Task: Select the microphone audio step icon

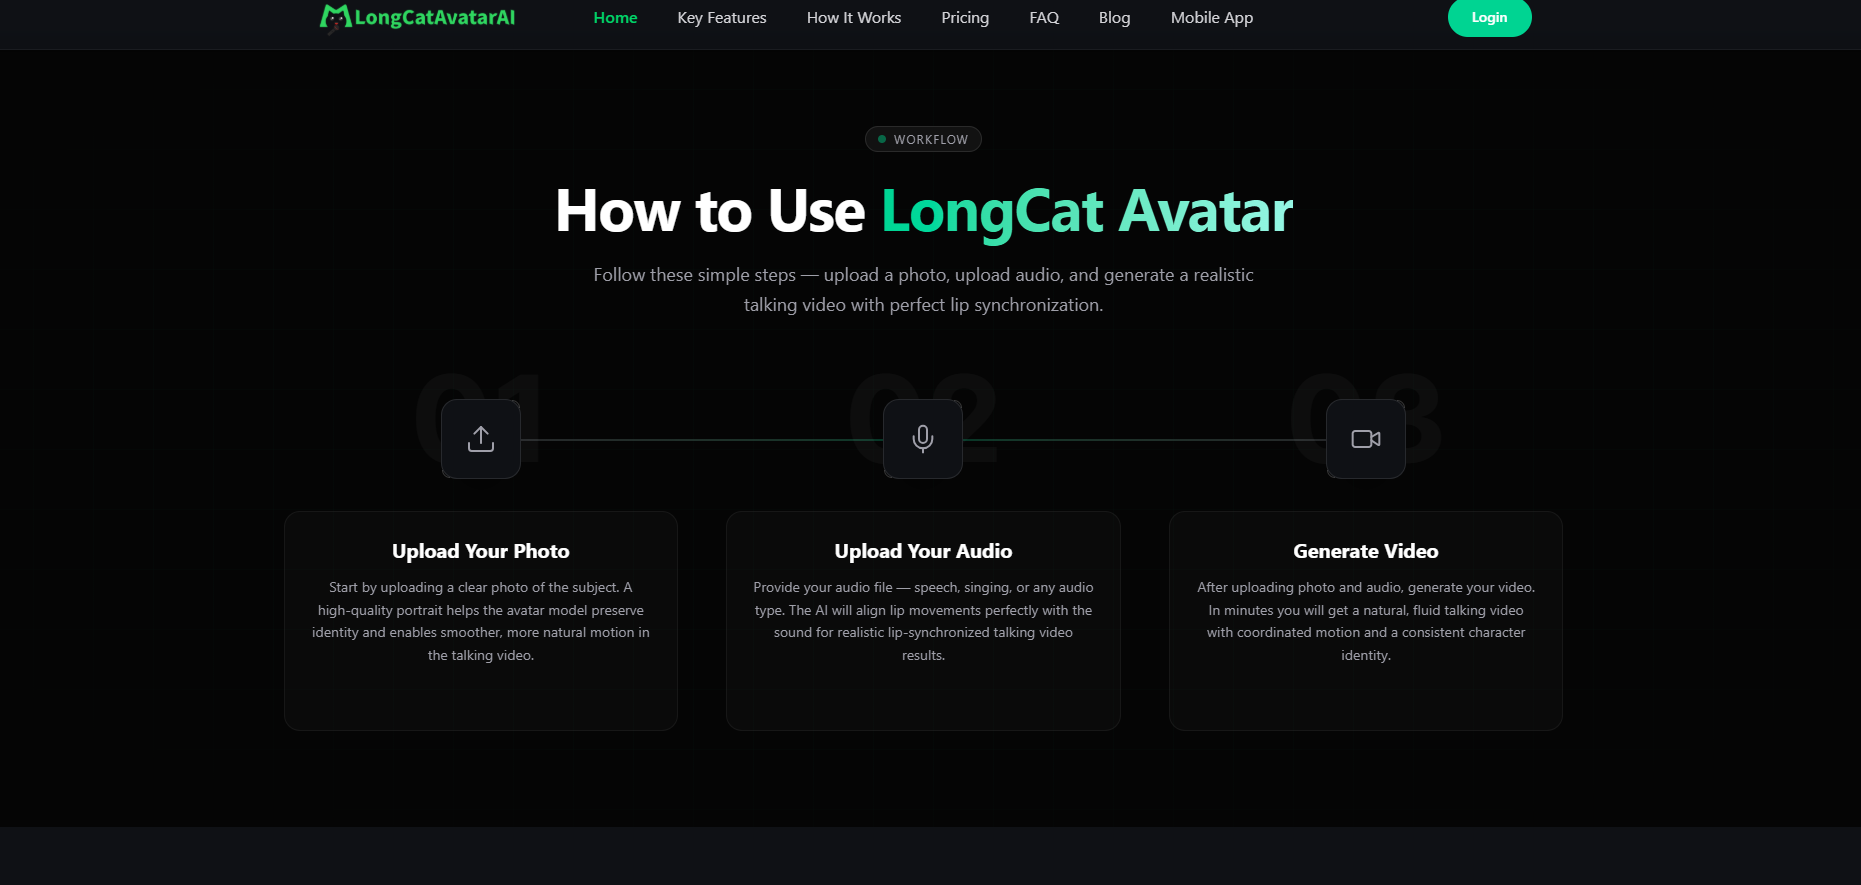Action: 923,439
